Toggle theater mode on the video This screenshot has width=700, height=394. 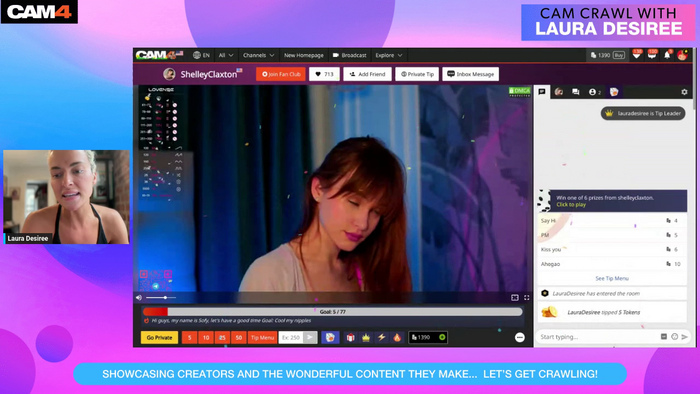coord(514,297)
